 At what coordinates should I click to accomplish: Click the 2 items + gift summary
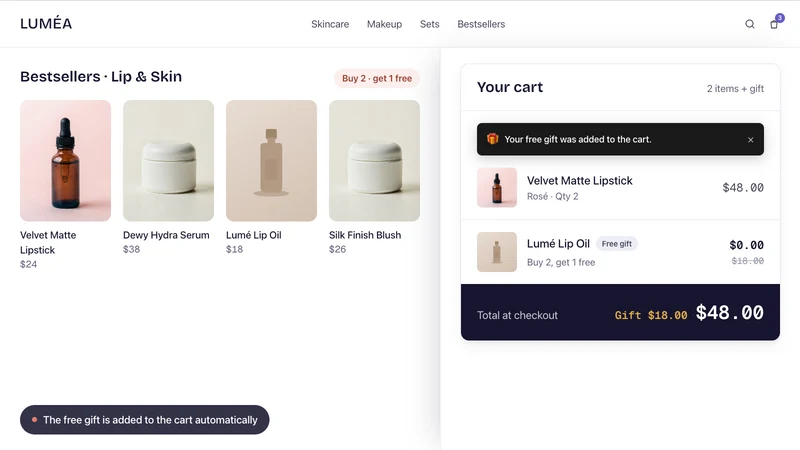[735, 89]
